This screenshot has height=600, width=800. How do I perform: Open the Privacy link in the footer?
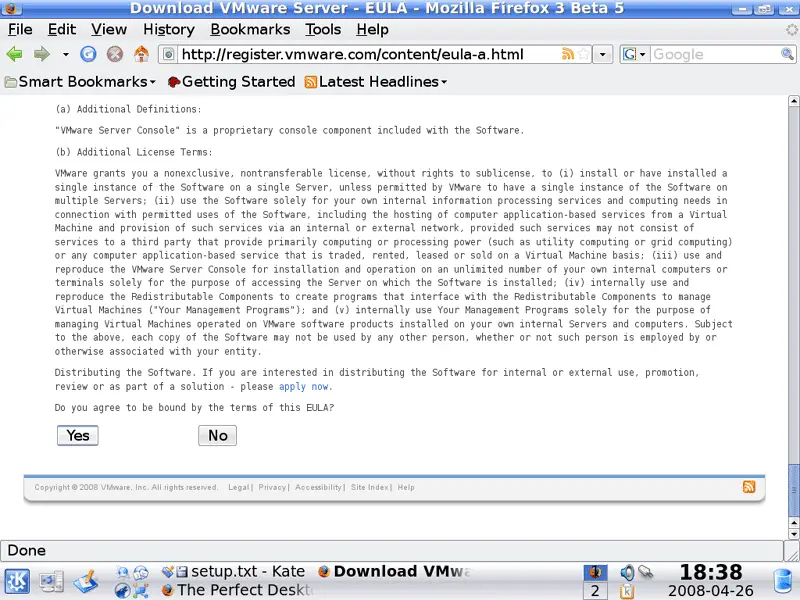272,487
